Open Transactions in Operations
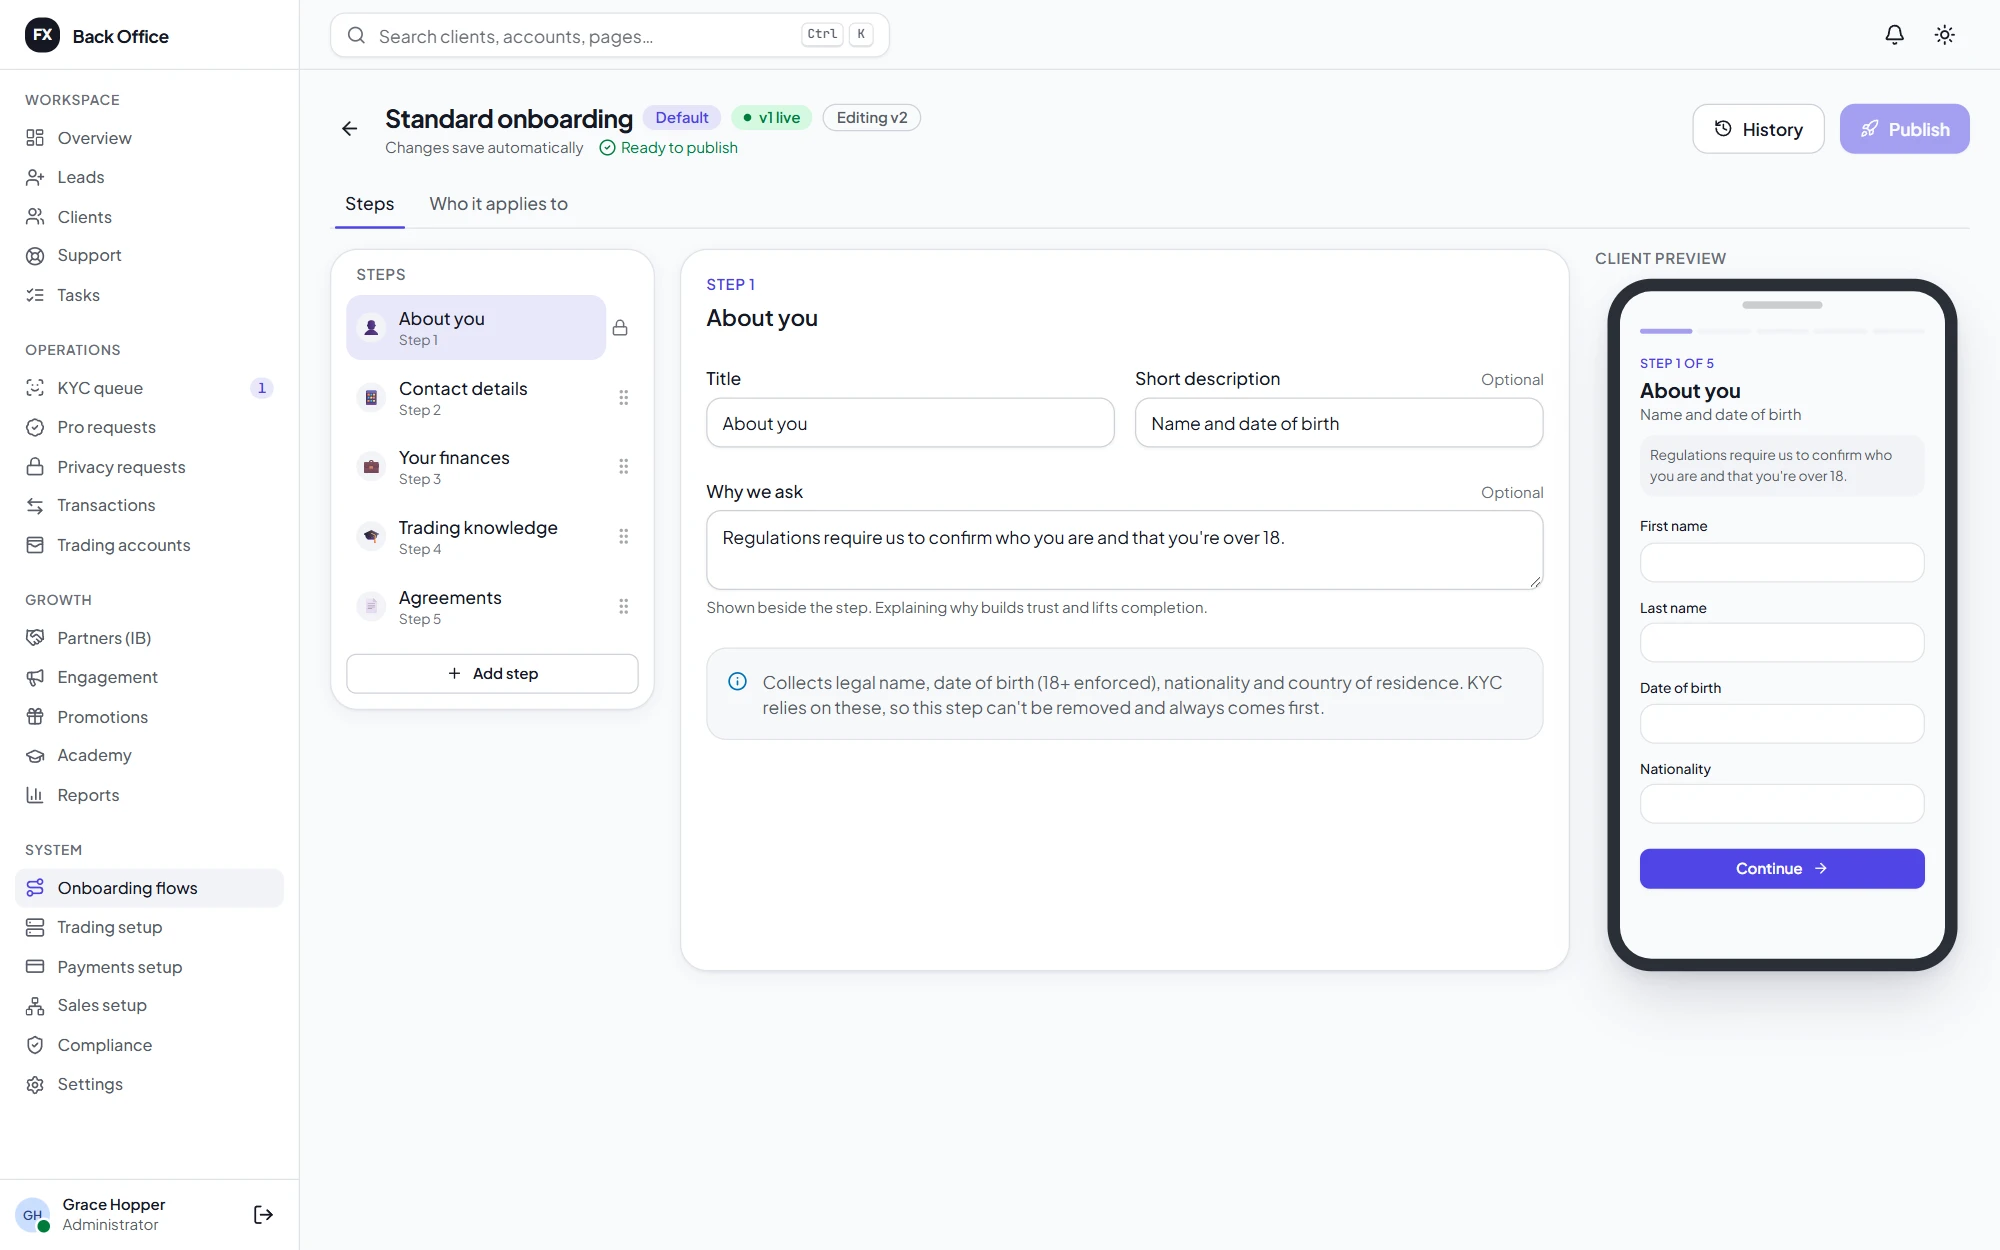2000x1250 pixels. point(150,505)
